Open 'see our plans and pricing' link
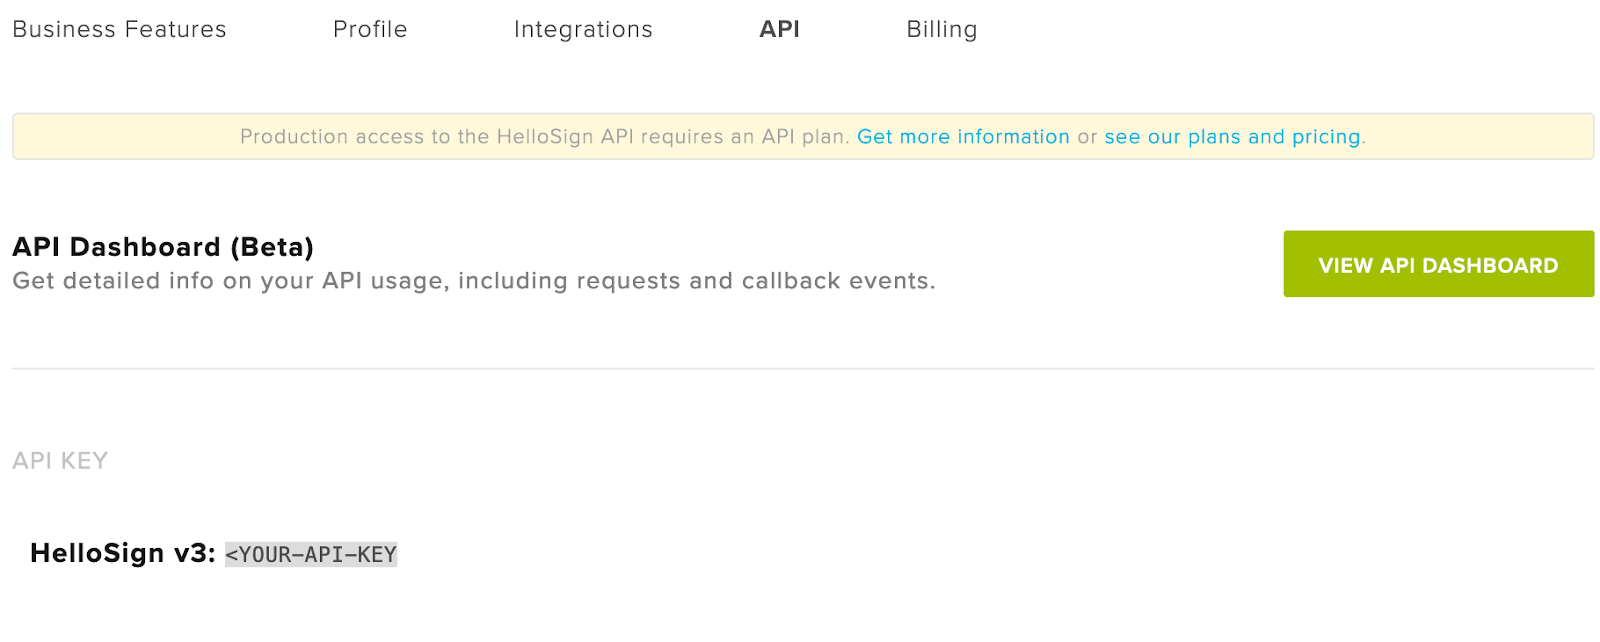The image size is (1600, 642). (x=1232, y=137)
